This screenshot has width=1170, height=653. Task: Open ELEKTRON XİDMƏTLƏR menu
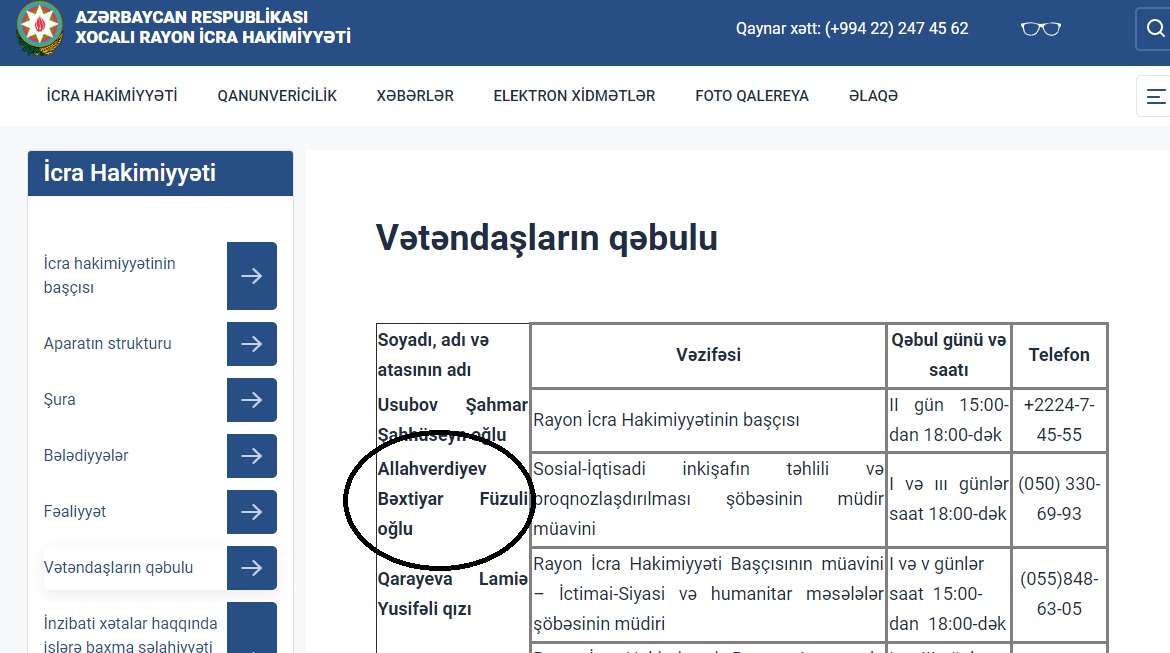[x=574, y=96]
